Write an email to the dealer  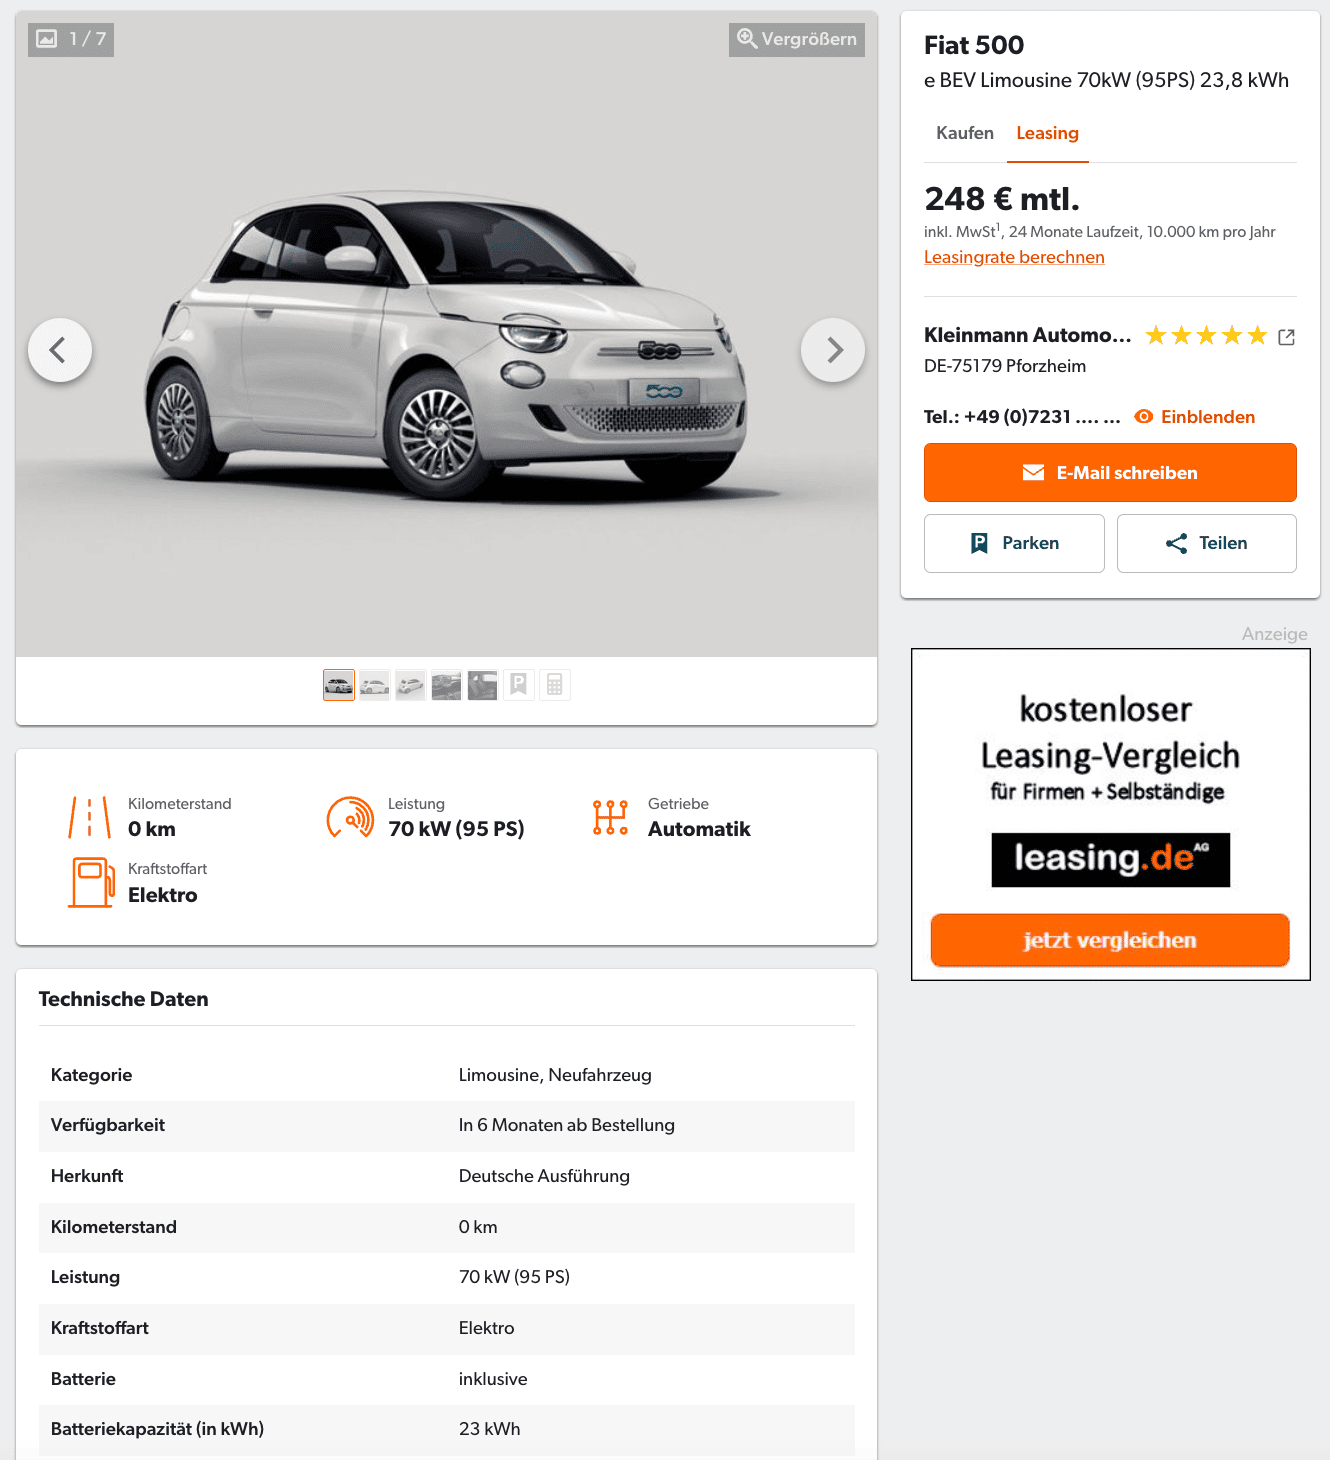point(1110,473)
